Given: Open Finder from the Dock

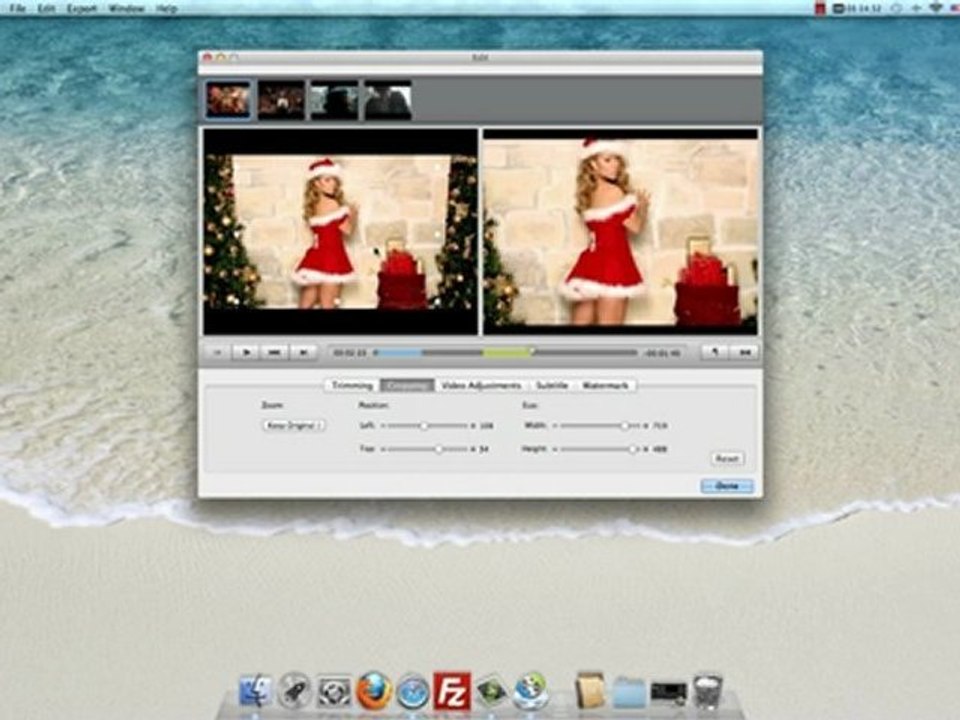Looking at the screenshot, I should click(x=255, y=691).
